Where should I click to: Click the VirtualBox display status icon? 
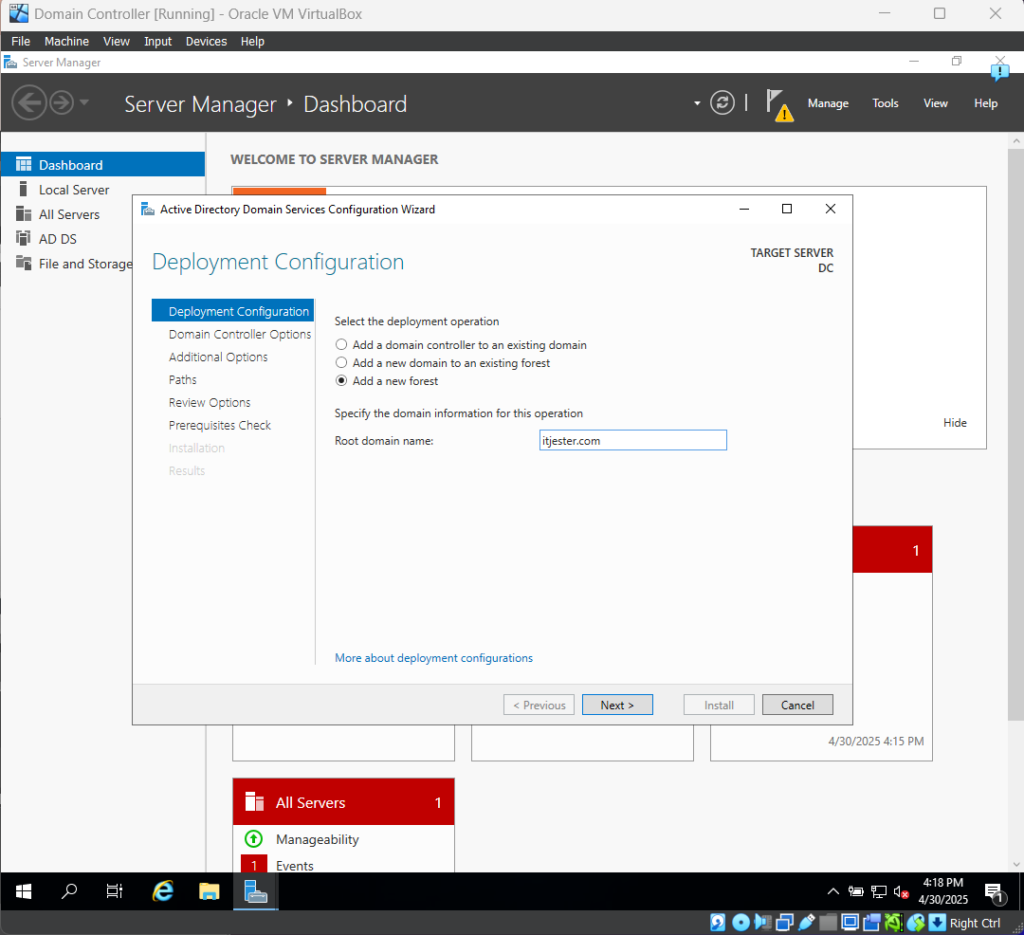point(850,922)
